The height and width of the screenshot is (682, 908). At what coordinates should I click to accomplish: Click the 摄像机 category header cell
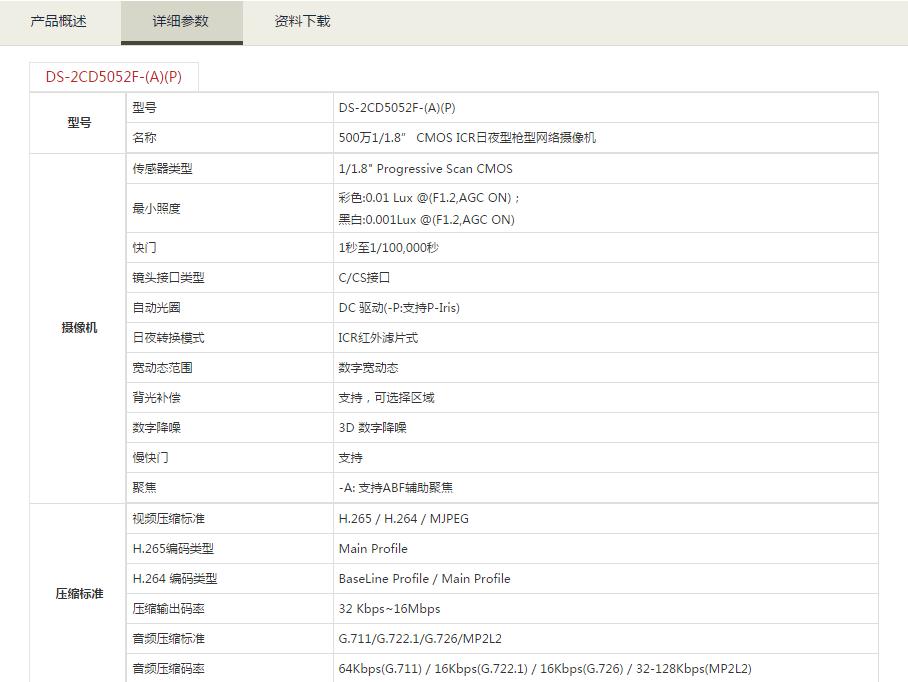pyautogui.click(x=79, y=327)
